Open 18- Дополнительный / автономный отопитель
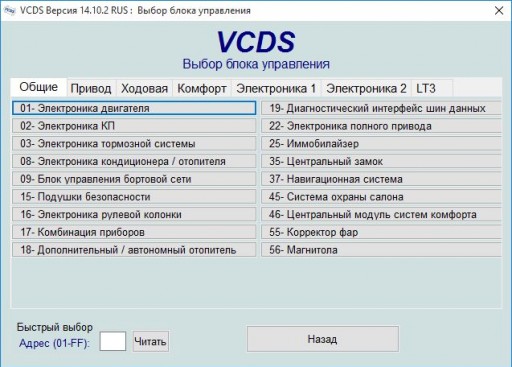This screenshot has width=512, height=367. pyautogui.click(x=134, y=250)
